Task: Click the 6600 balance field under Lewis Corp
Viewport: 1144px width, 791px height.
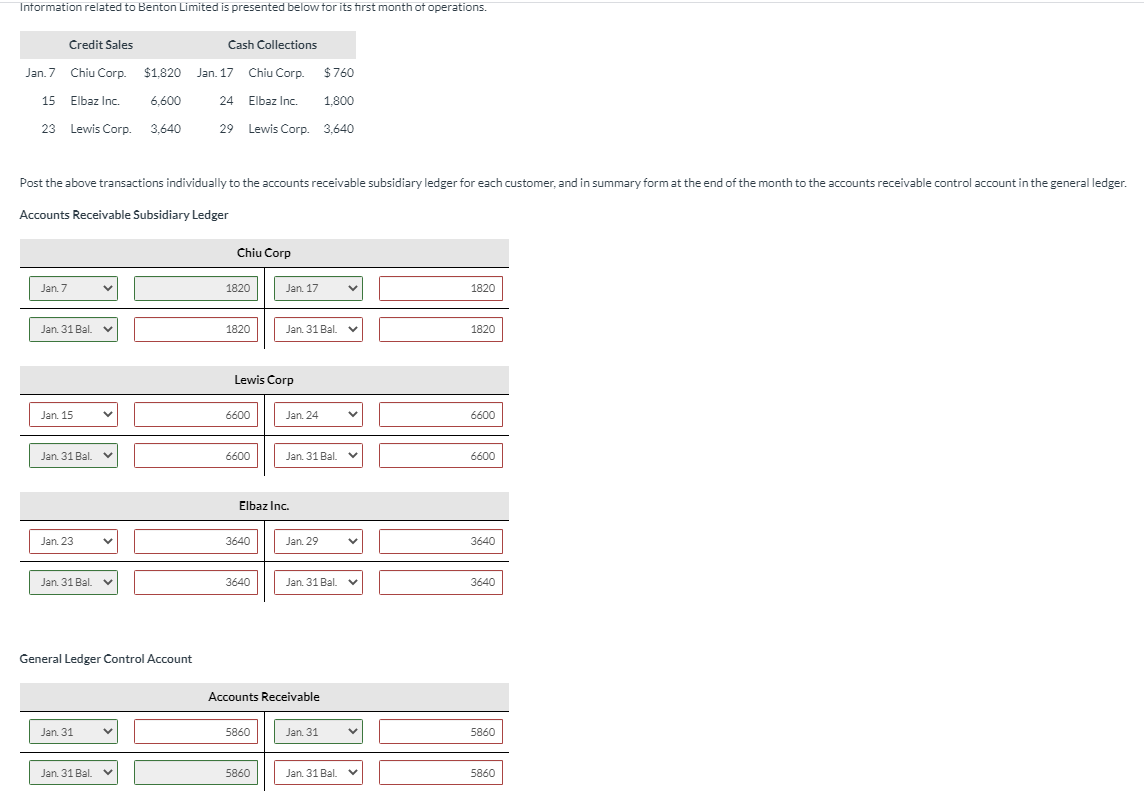Action: click(x=195, y=455)
